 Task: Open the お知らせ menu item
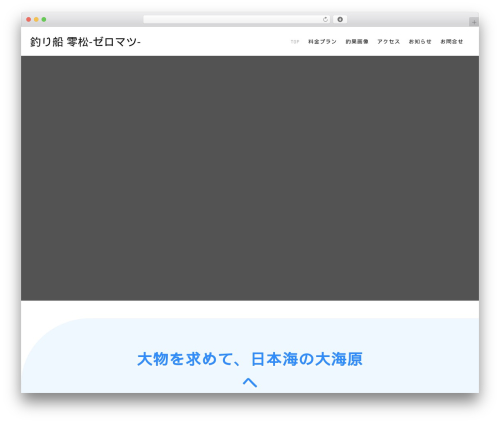420,42
